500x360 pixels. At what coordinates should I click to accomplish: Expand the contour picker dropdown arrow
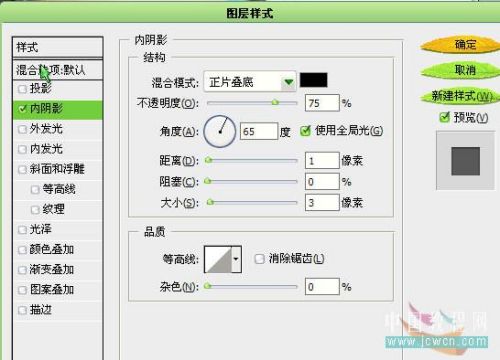coord(236,259)
